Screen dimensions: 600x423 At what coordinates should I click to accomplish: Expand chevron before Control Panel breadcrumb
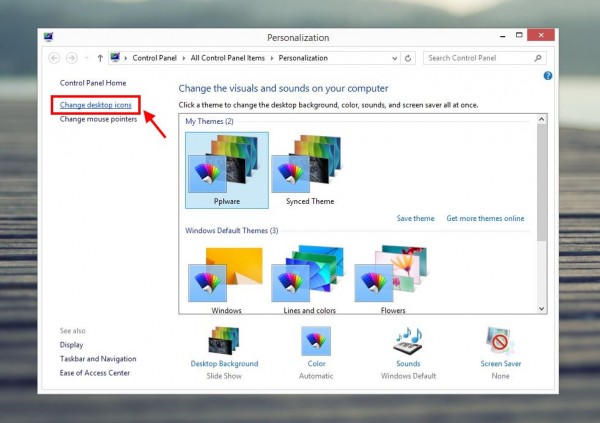click(x=126, y=58)
